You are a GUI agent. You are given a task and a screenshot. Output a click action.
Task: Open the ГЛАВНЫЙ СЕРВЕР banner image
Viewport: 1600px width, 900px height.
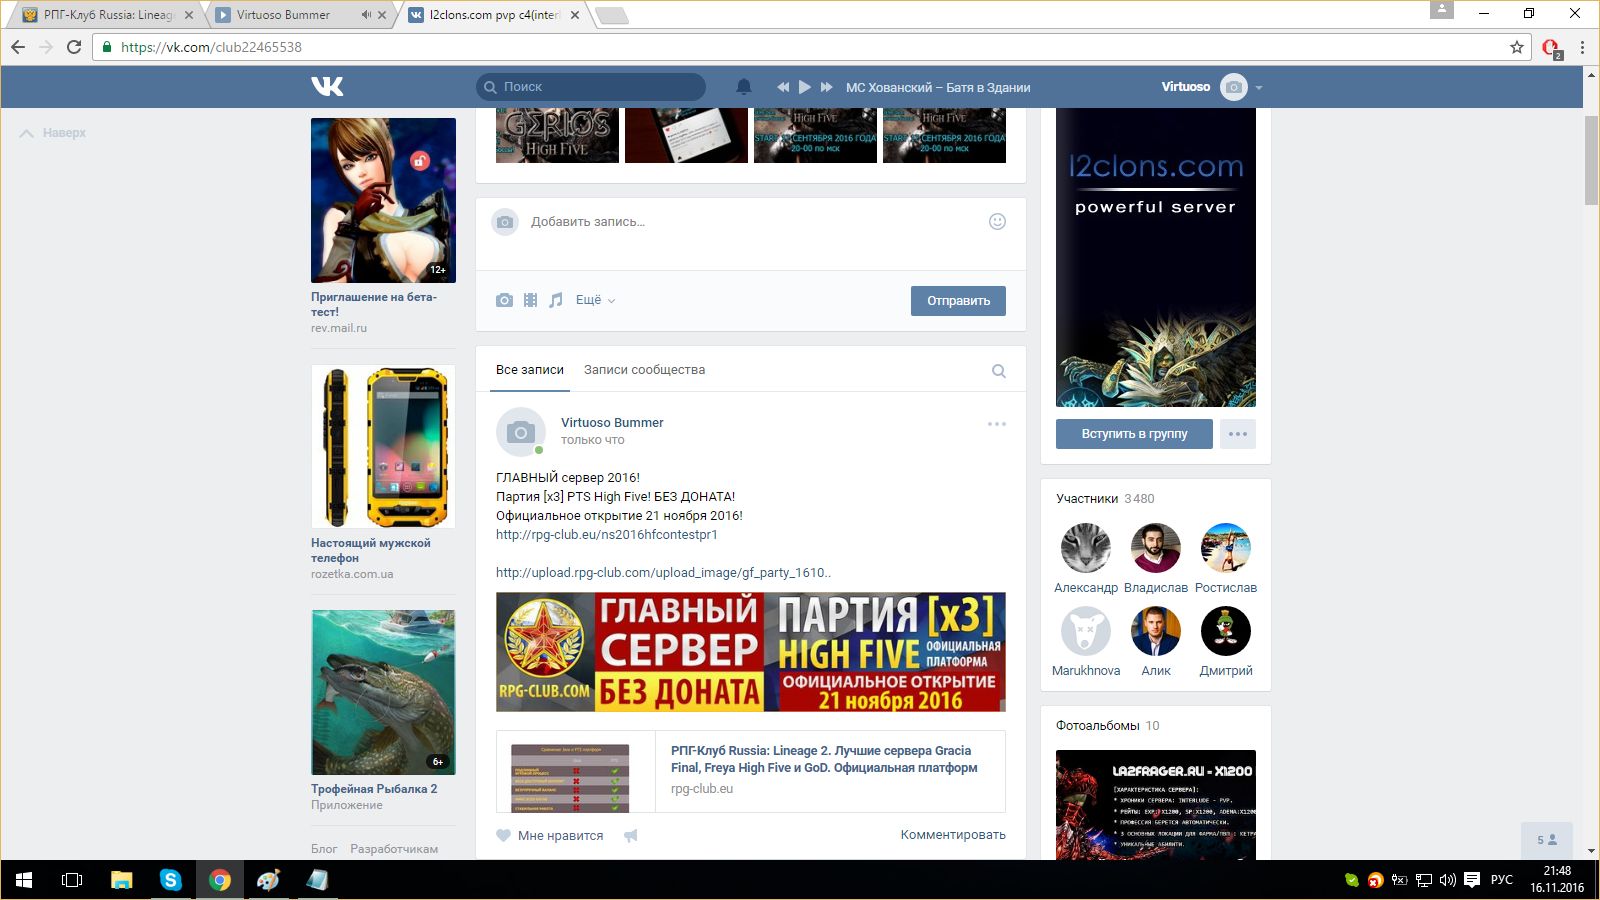pos(751,652)
